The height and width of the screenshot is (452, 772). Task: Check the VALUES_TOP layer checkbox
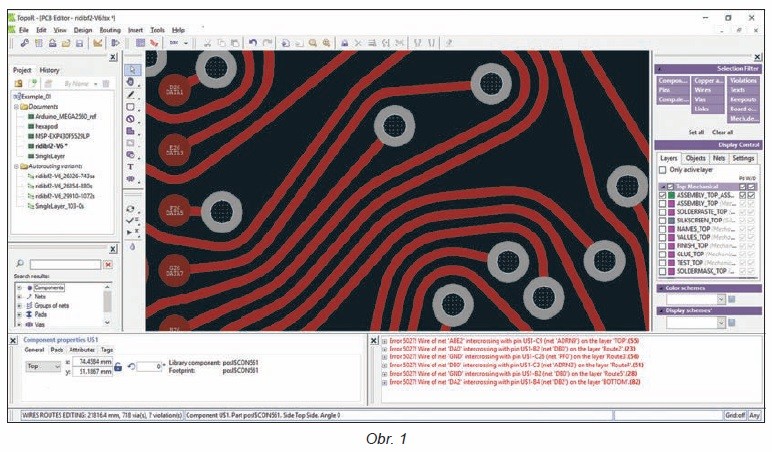663,237
